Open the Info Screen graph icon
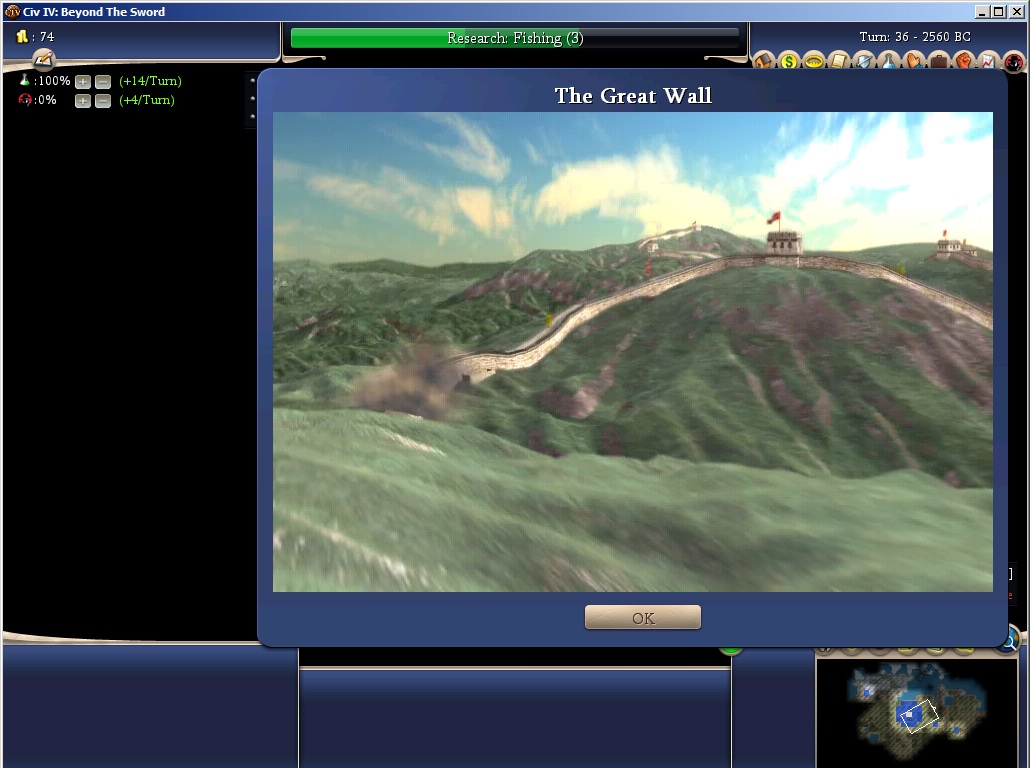The image size is (1030, 768). [x=989, y=62]
